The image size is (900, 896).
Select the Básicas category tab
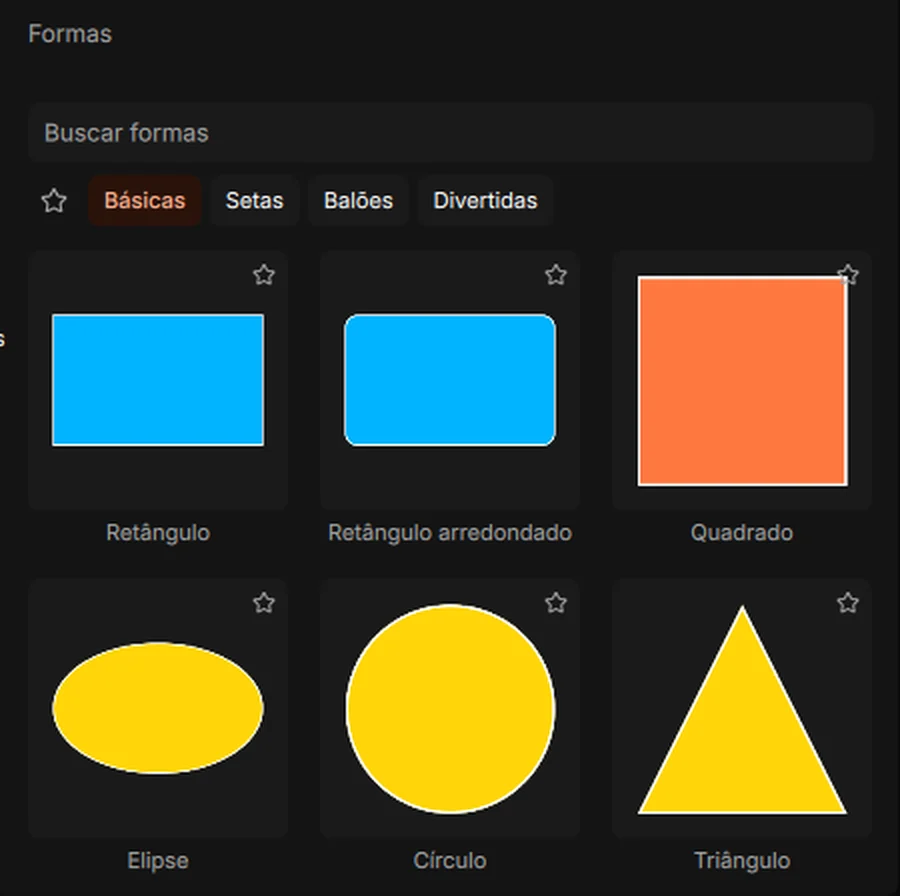coord(145,201)
